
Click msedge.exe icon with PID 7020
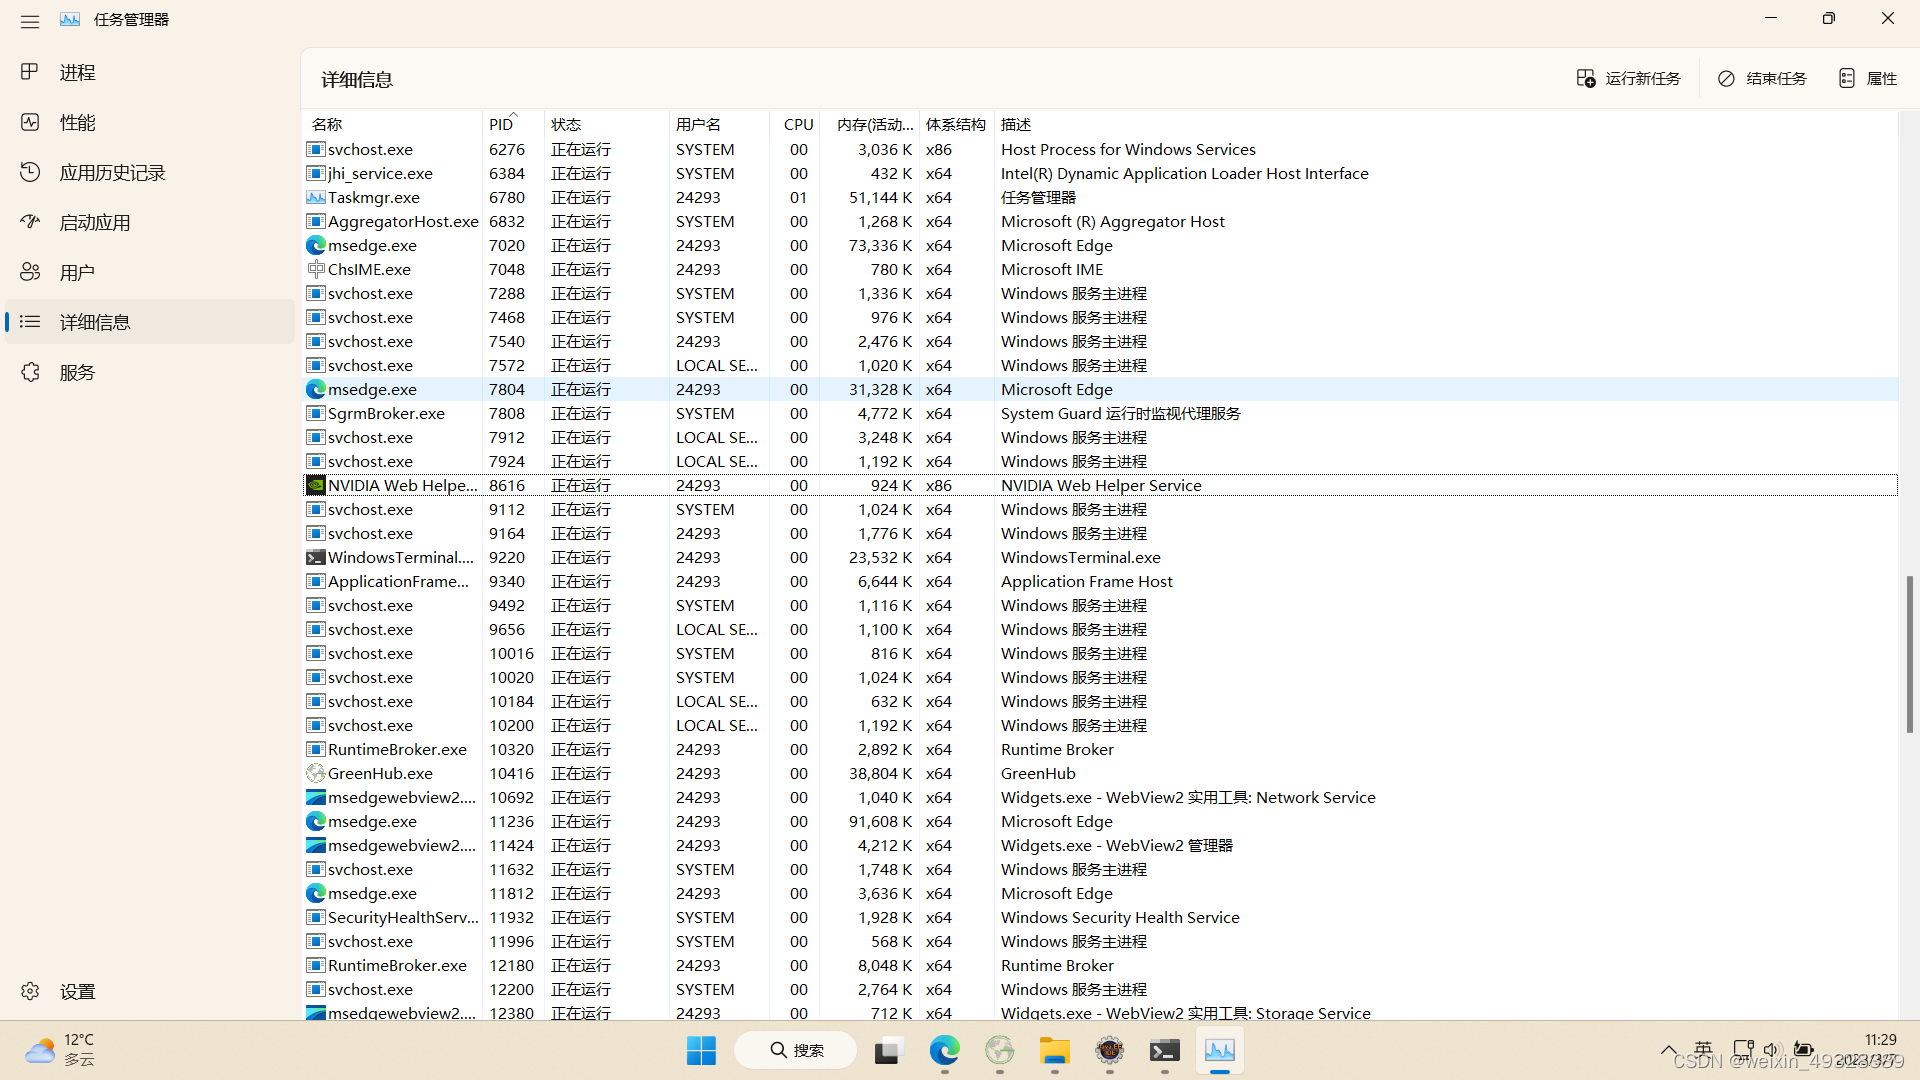coord(316,245)
